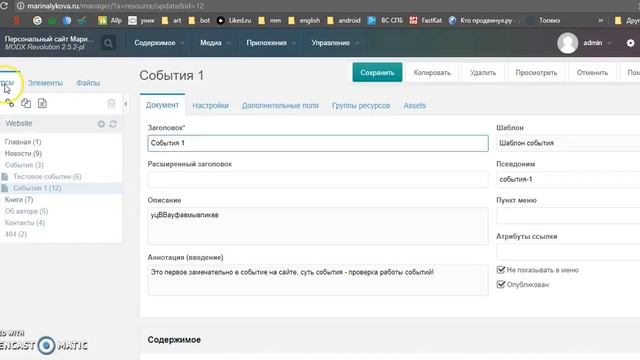The height and width of the screenshot is (360, 640).
Task: Open the settings gear icon
Action: pos(630,43)
